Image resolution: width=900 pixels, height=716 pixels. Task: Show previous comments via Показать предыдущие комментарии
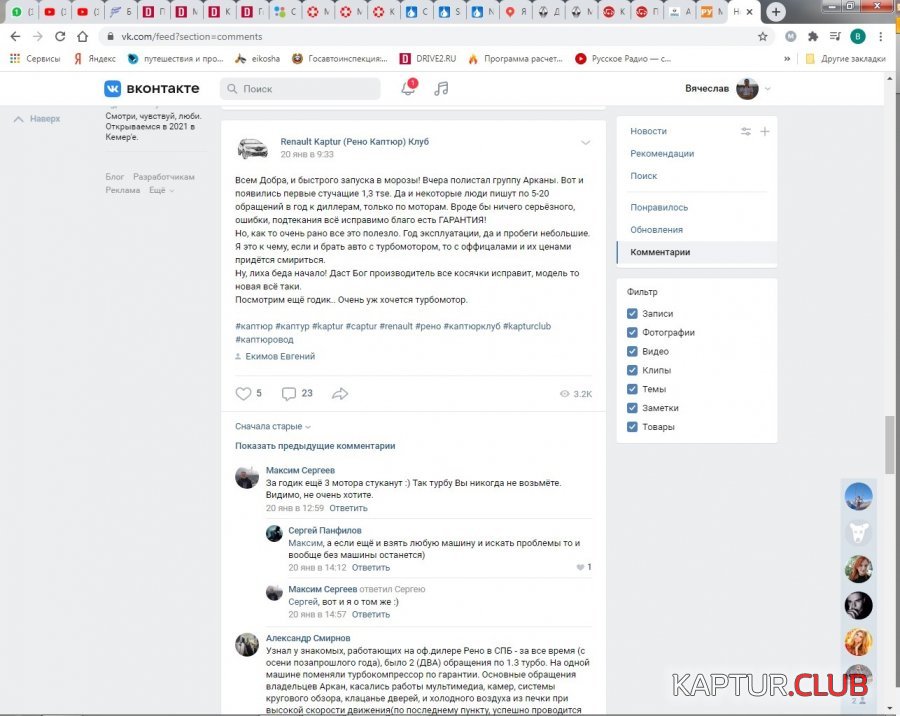pos(315,446)
